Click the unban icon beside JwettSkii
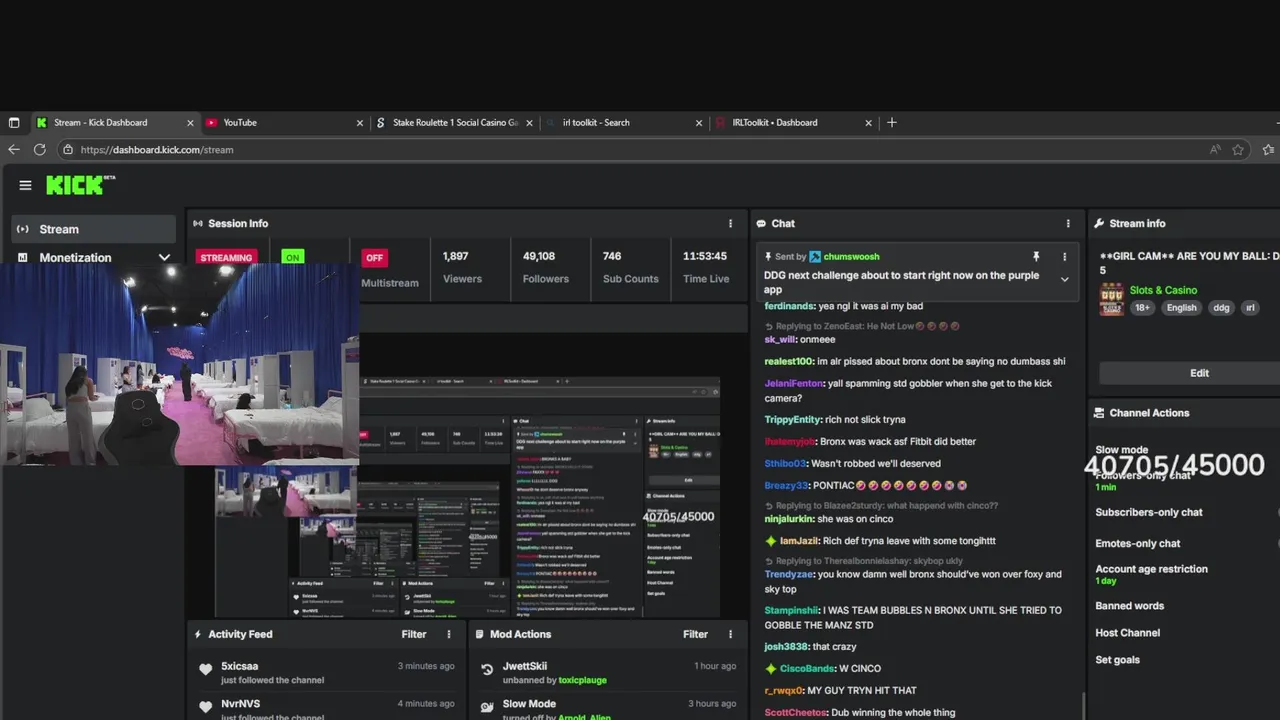This screenshot has height=720, width=1280. [487, 670]
